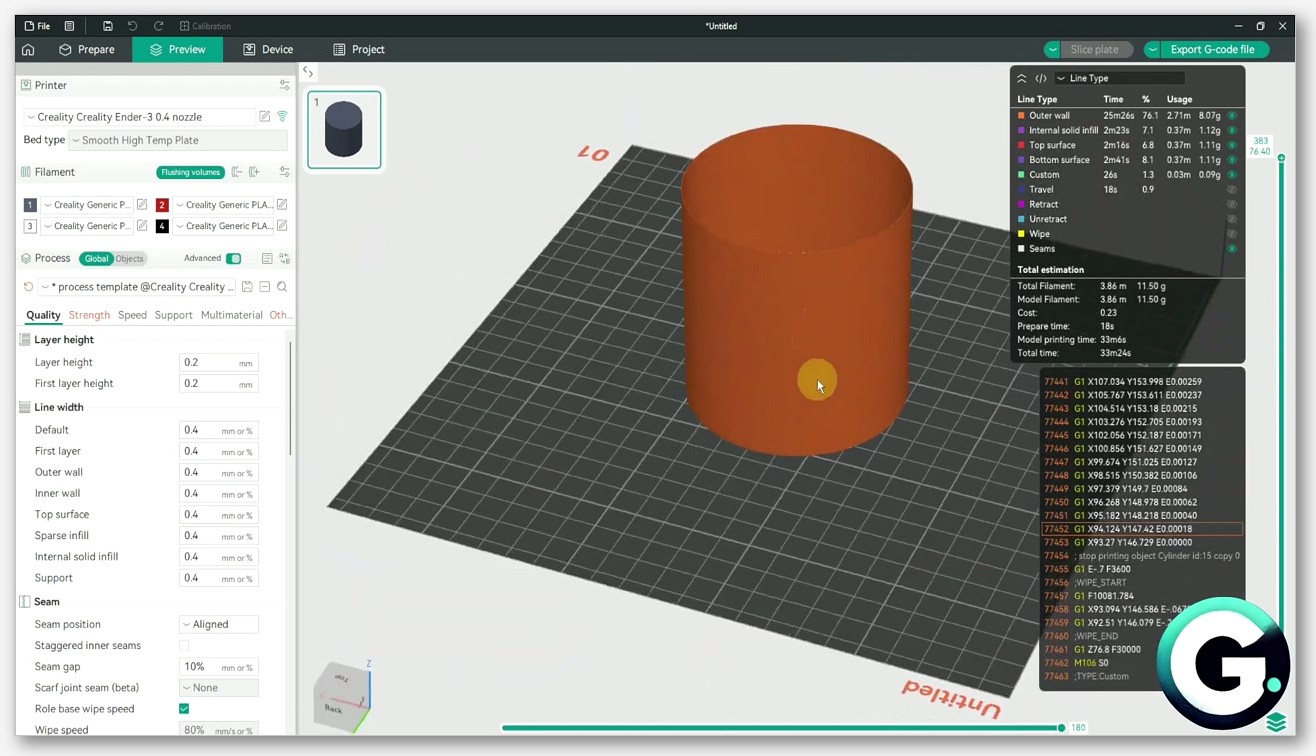Open the Calibration menu
Viewport: 1316px width, 756px height.
pos(205,26)
